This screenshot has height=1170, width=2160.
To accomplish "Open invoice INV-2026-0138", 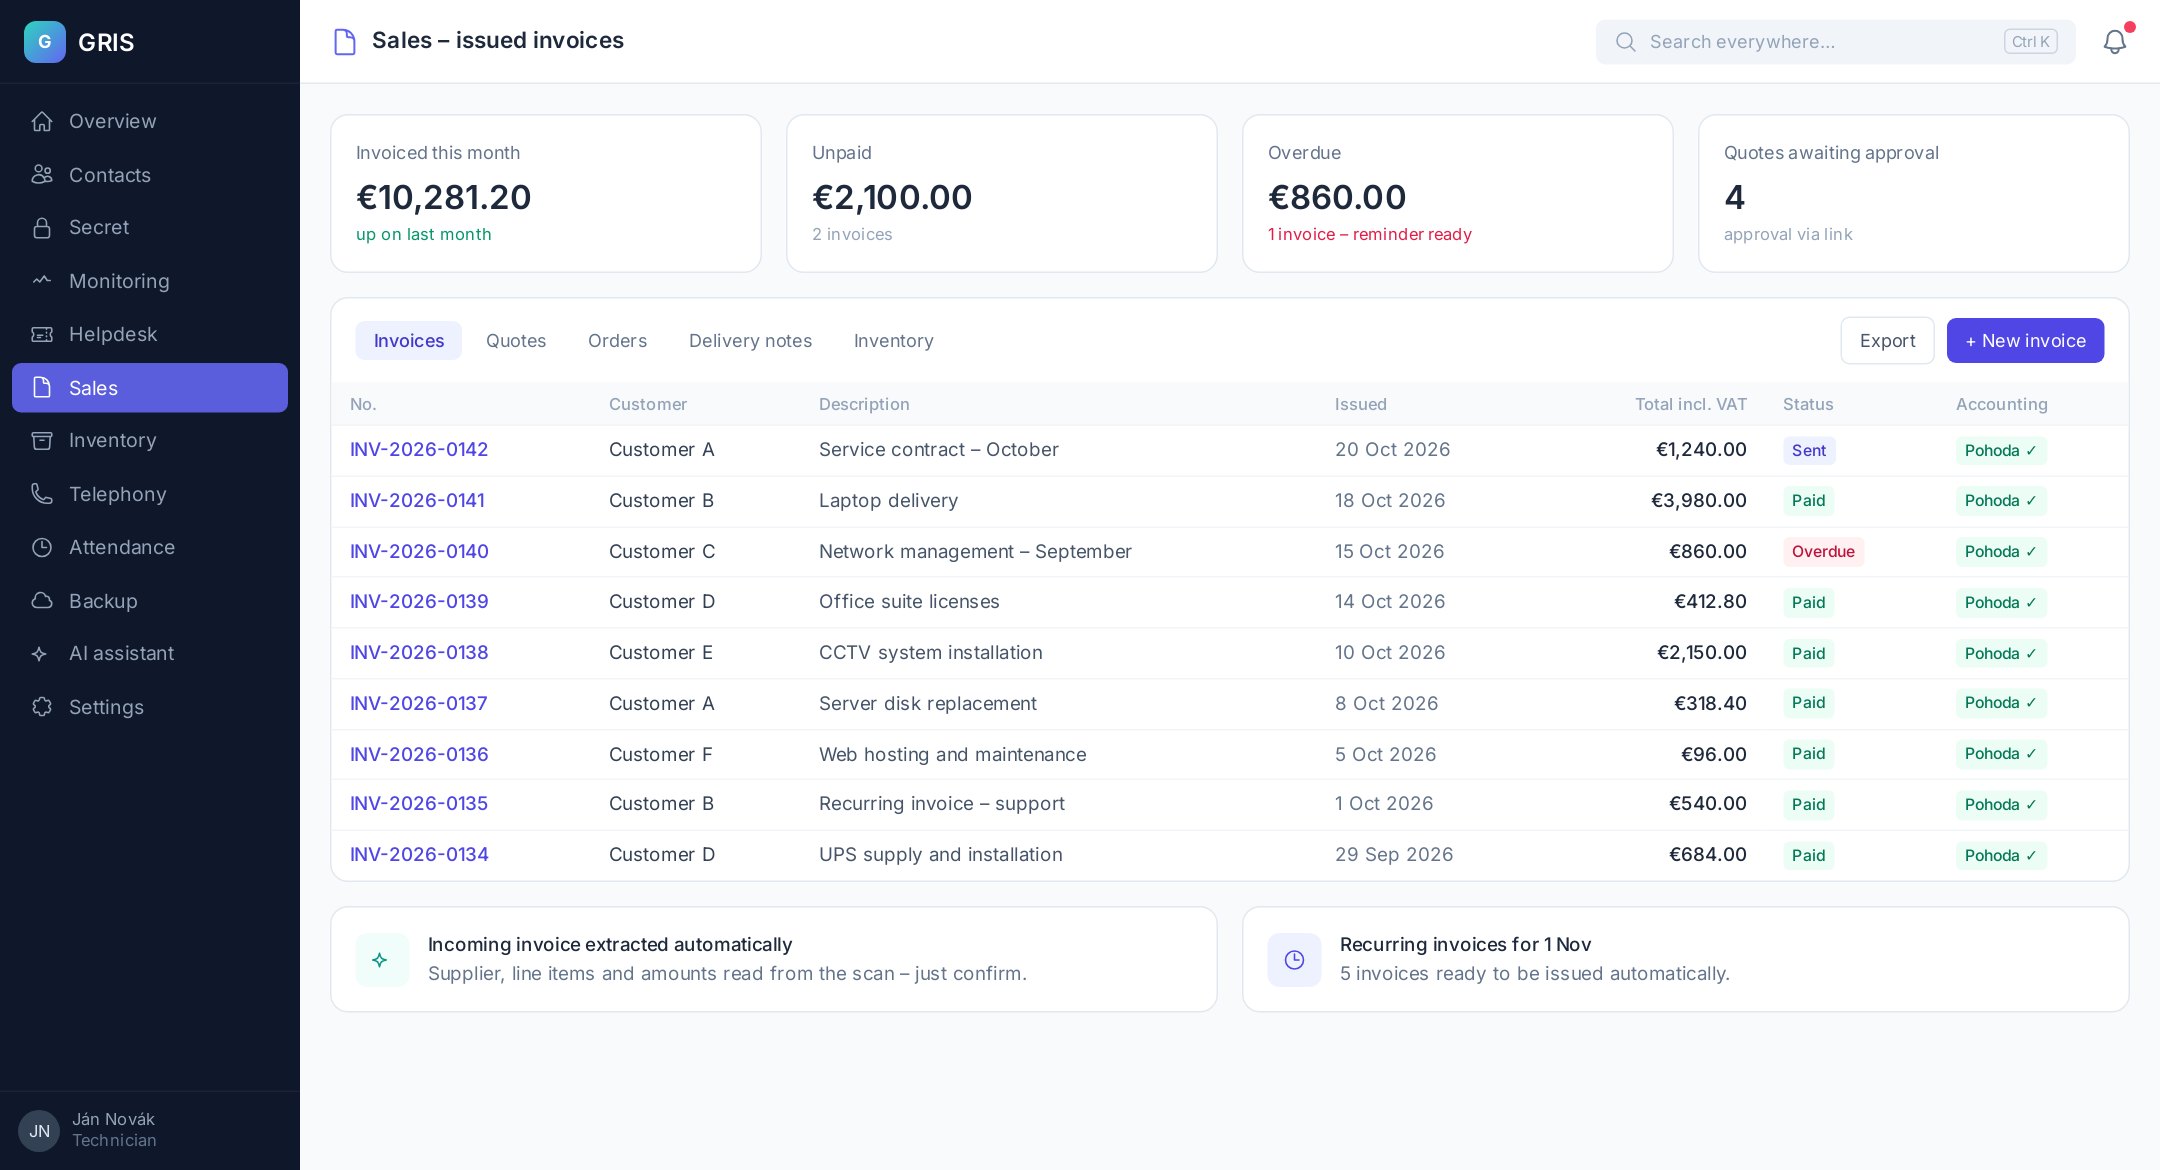I will click(x=419, y=653).
